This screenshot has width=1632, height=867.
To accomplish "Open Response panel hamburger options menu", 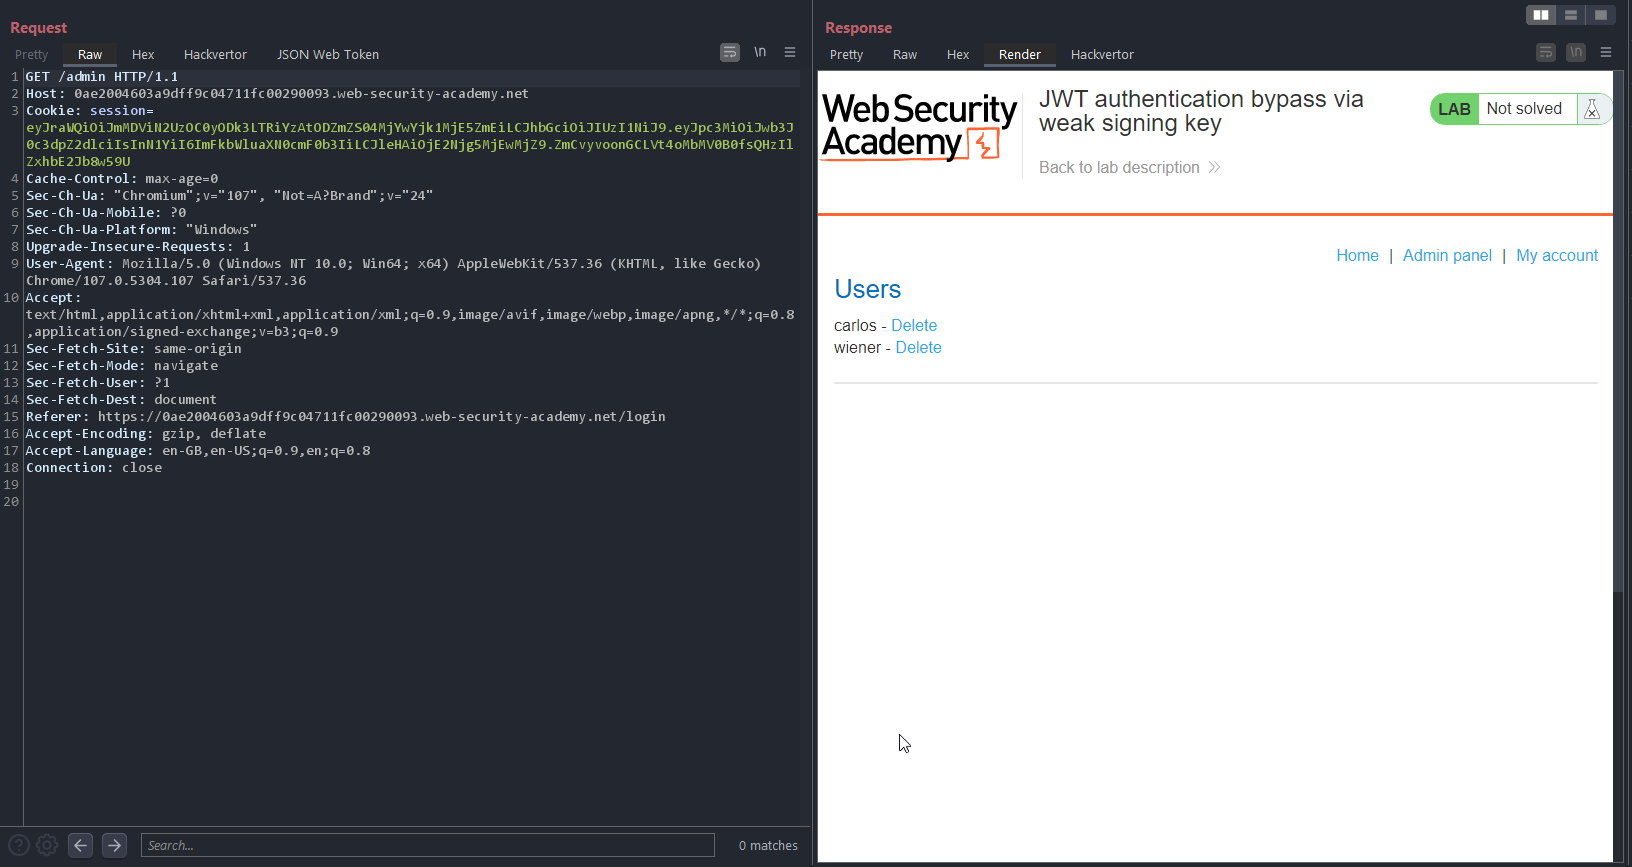I will point(1606,53).
